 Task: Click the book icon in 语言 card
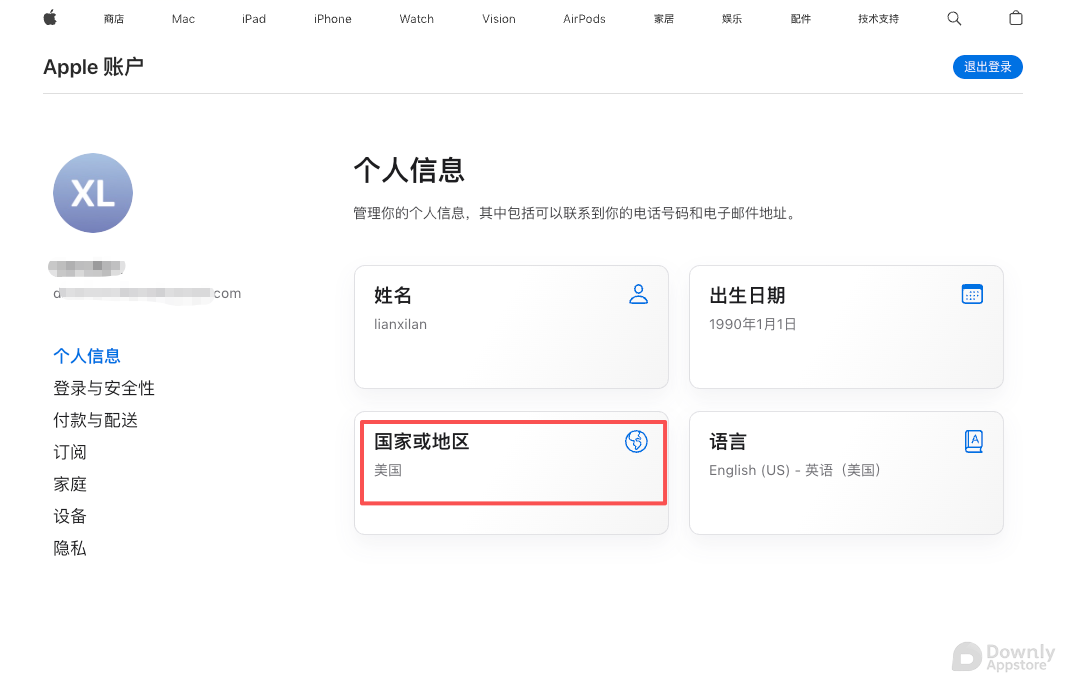(x=973, y=441)
